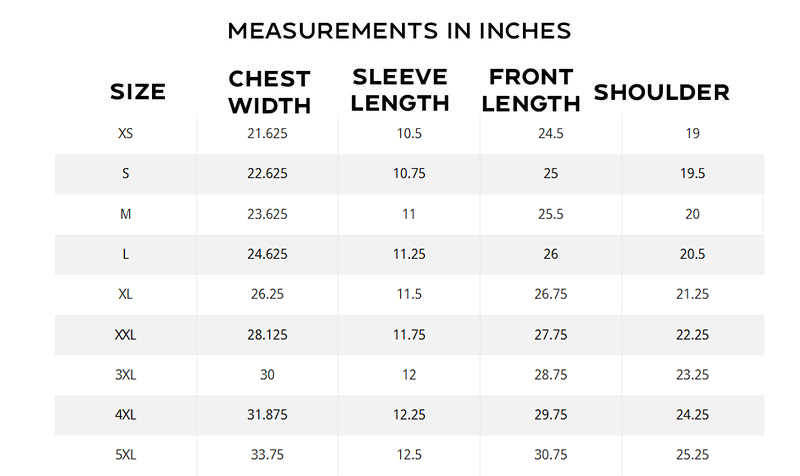Click chest width value 21.625

click(269, 133)
